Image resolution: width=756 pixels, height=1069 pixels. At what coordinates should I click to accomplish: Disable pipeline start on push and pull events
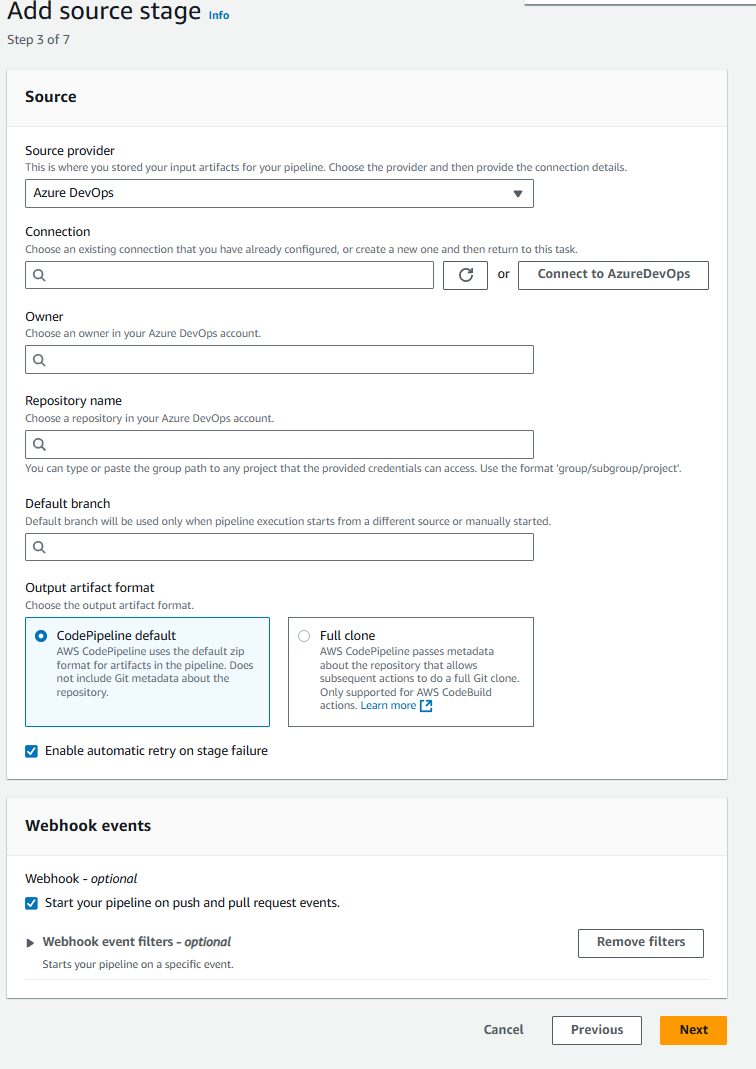[31, 901]
